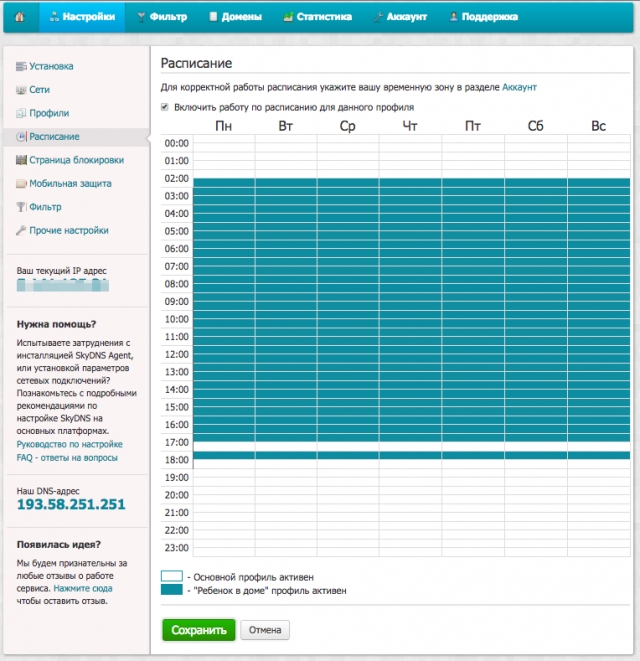Click the white Основной профиль legend swatch
The image size is (640, 661).
[172, 576]
